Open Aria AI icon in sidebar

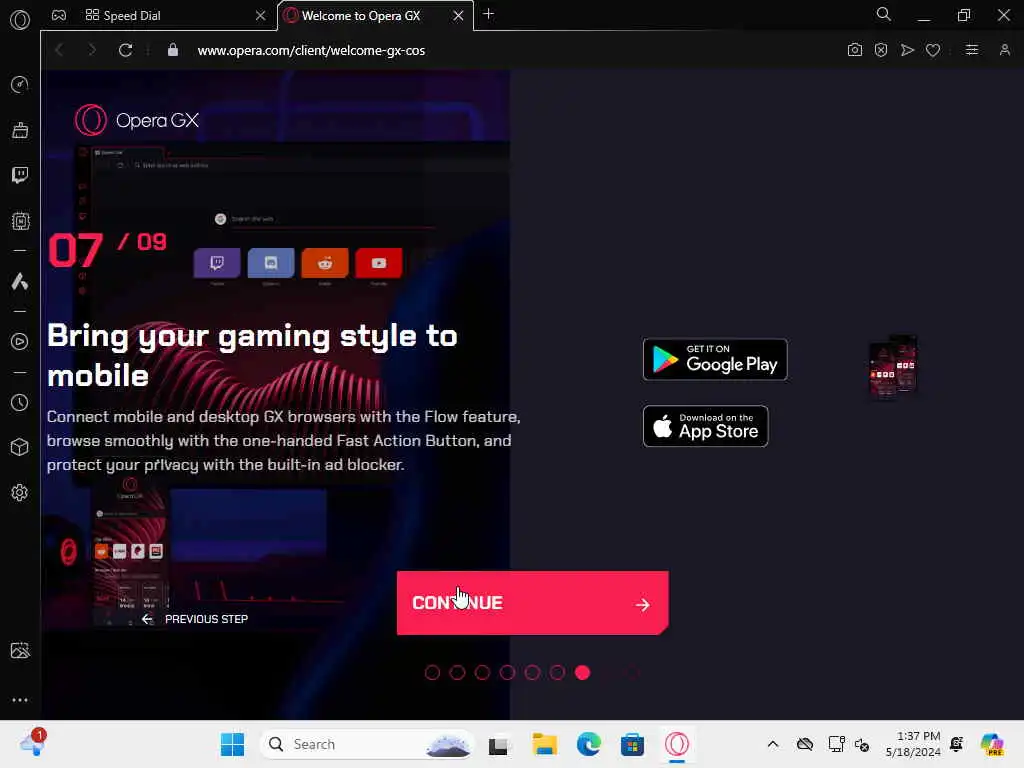(x=20, y=281)
